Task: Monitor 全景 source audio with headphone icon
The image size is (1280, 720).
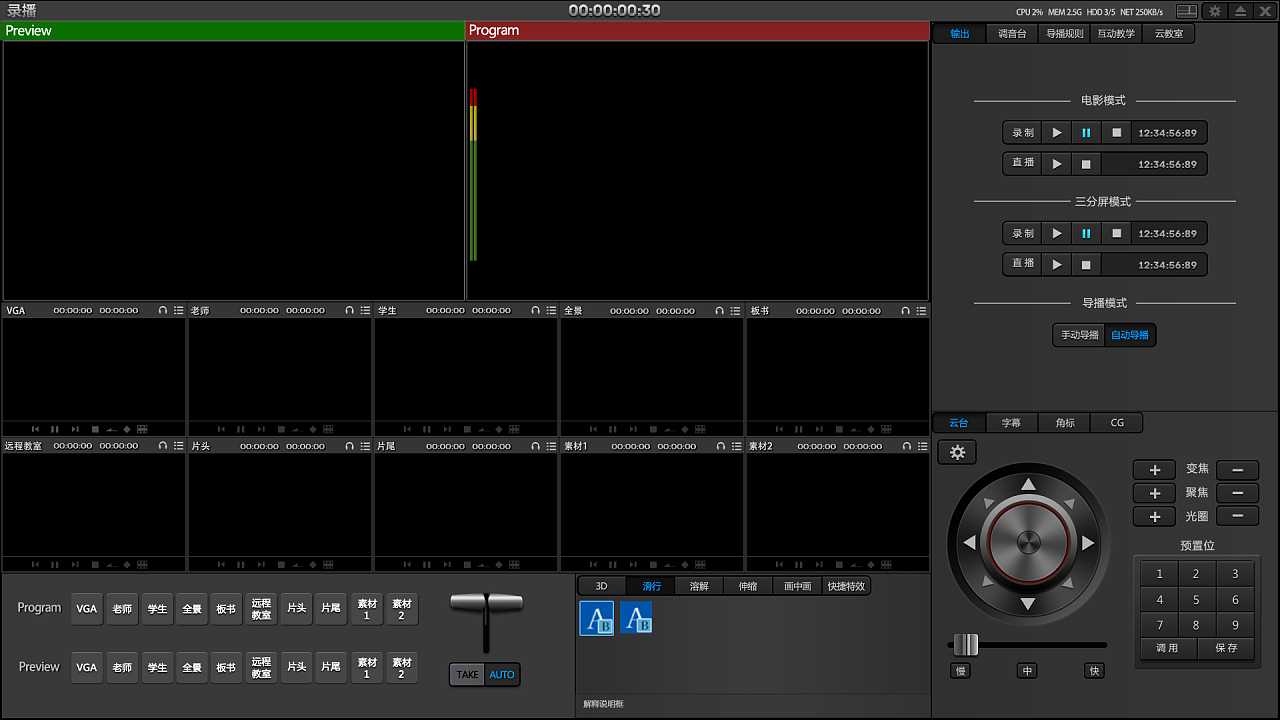Action: (720, 311)
